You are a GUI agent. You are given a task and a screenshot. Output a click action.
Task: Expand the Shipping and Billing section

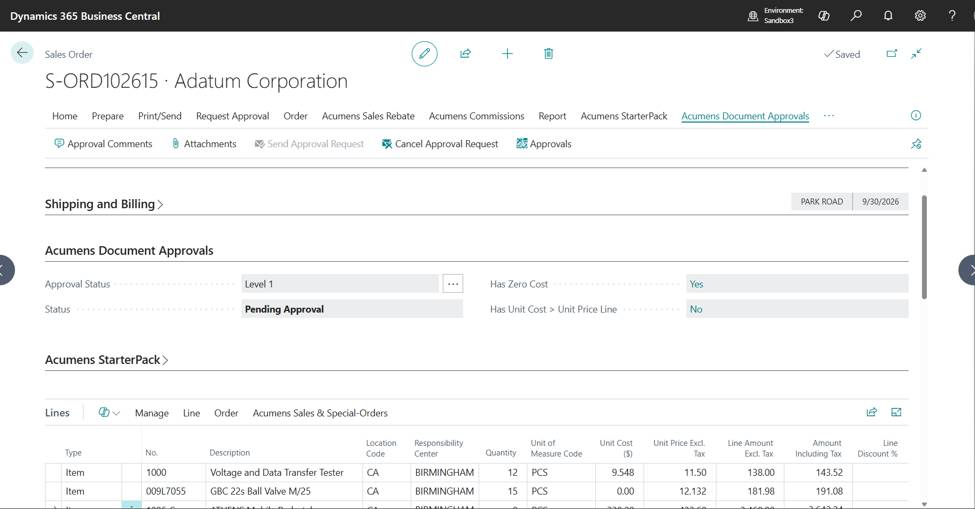tap(104, 204)
